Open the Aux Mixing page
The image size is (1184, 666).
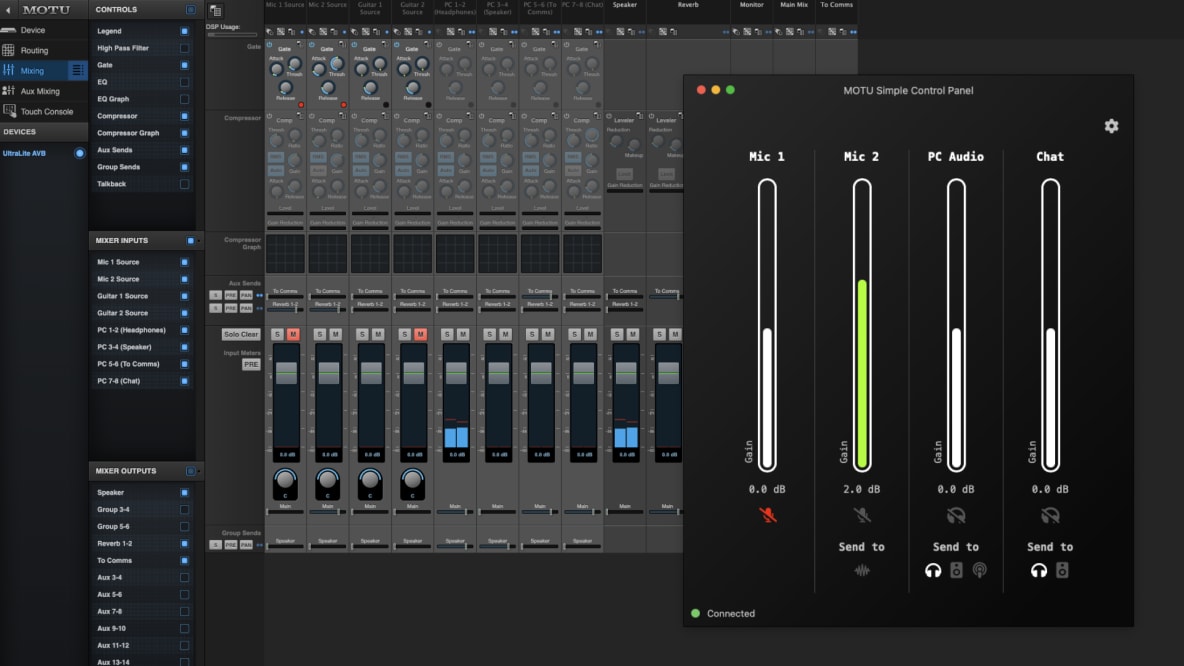coord(43,91)
